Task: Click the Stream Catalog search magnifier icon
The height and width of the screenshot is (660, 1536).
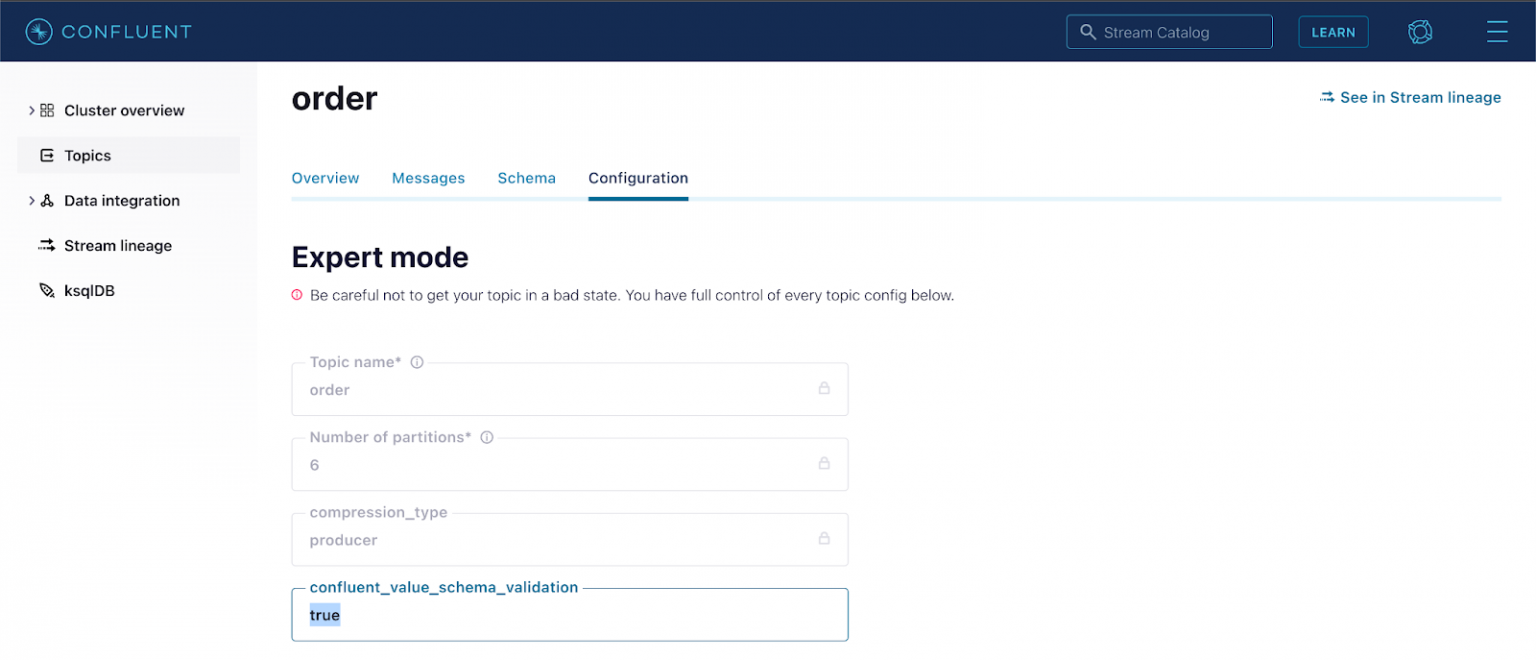Action: click(1088, 32)
